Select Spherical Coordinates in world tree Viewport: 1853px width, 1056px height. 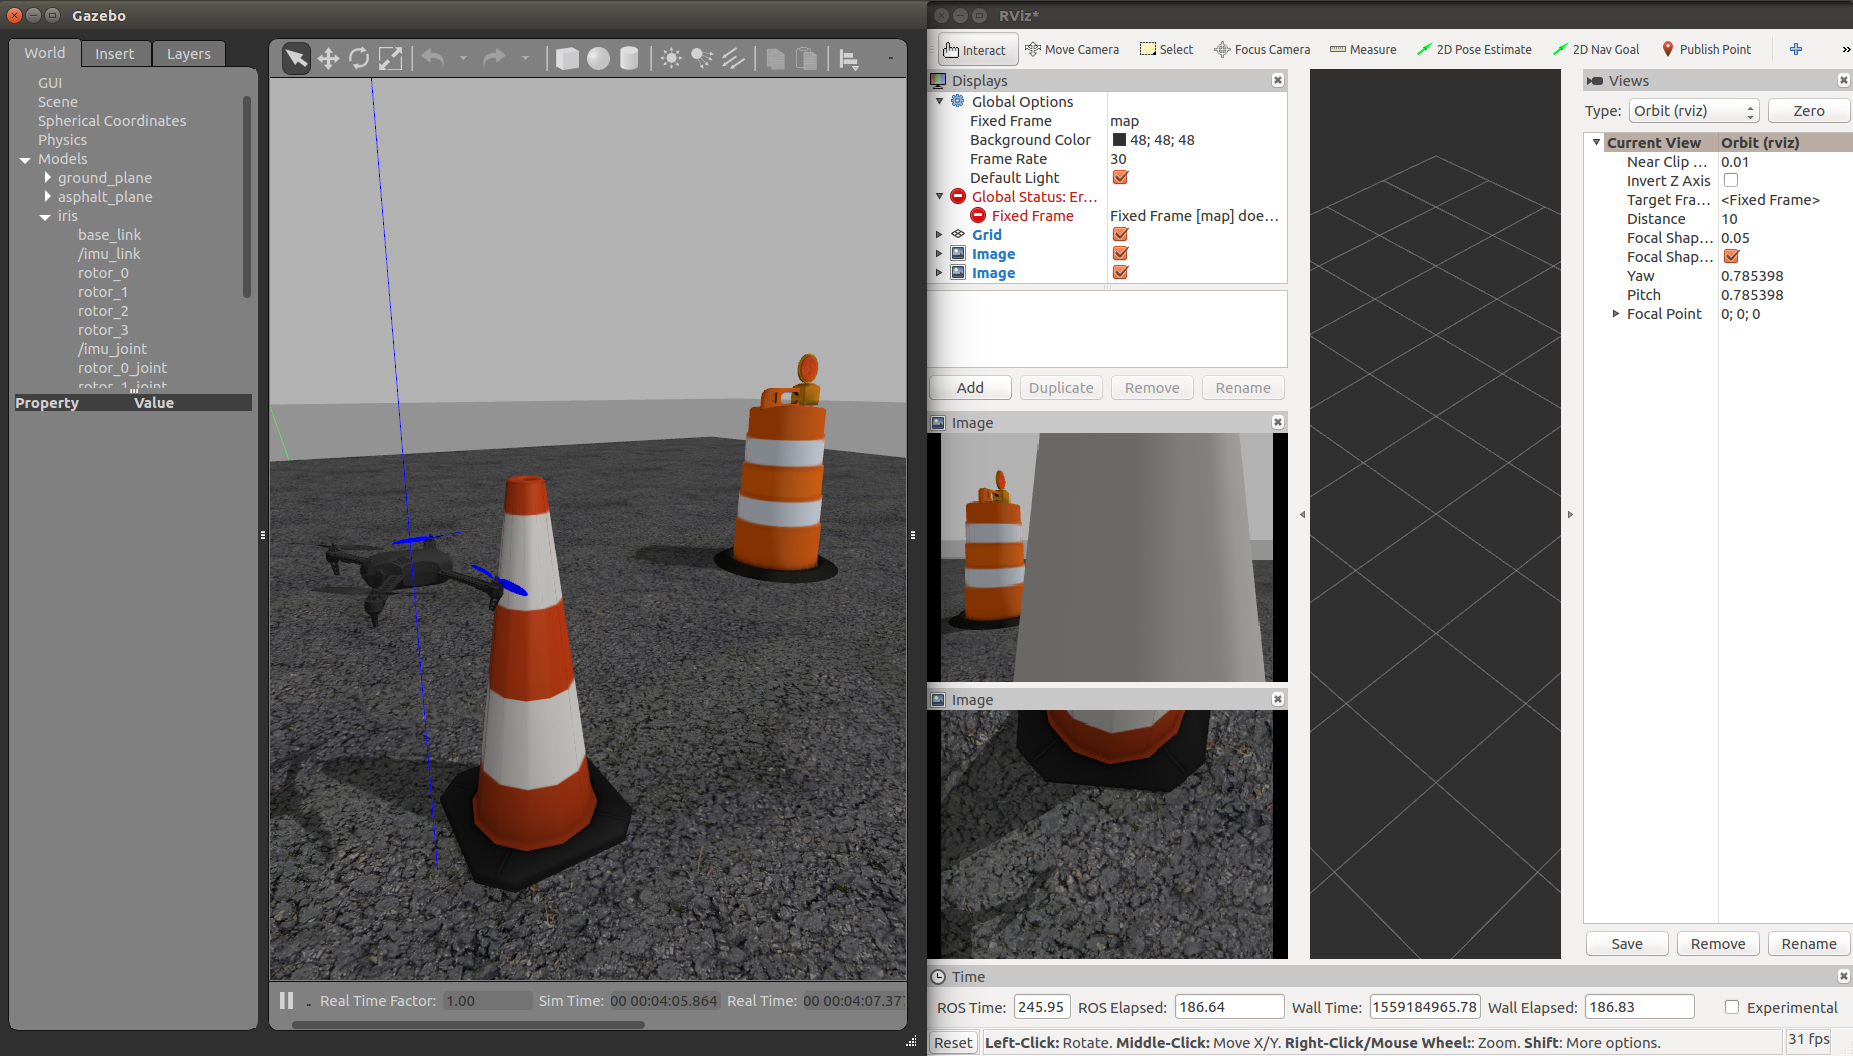coord(112,121)
